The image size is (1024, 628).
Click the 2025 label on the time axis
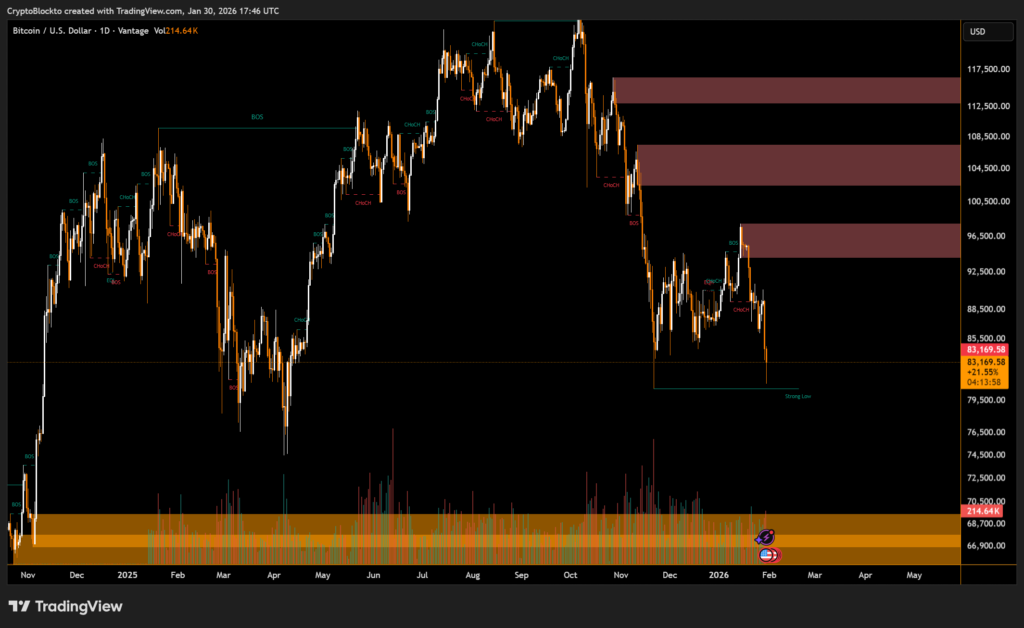pyautogui.click(x=127, y=576)
